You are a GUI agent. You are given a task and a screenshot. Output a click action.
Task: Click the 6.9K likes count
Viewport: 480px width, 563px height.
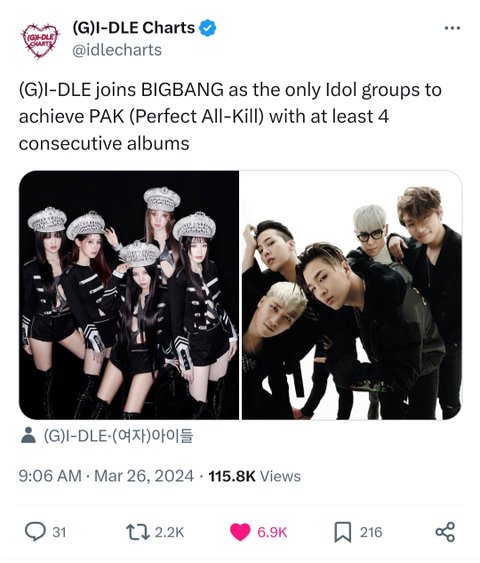(x=272, y=532)
